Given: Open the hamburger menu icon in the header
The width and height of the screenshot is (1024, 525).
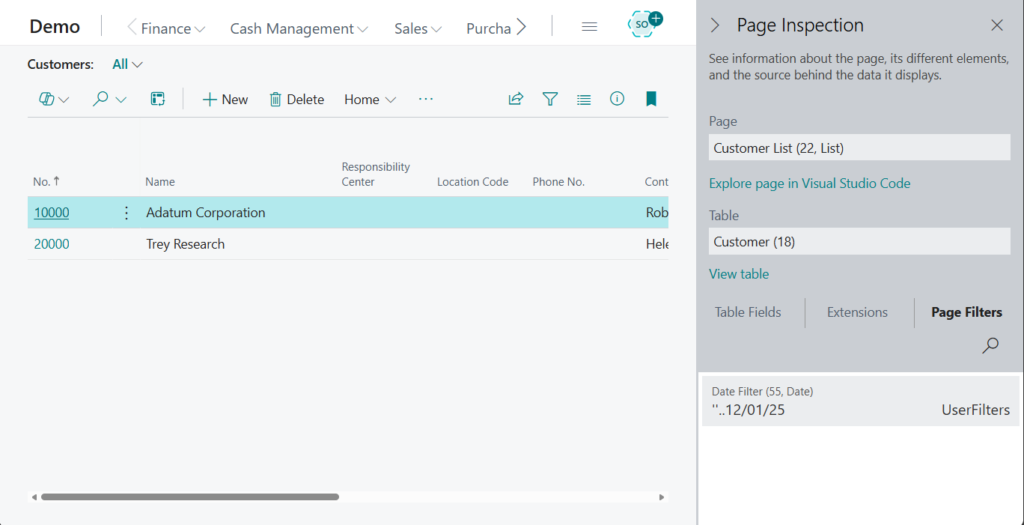Looking at the screenshot, I should (x=589, y=27).
